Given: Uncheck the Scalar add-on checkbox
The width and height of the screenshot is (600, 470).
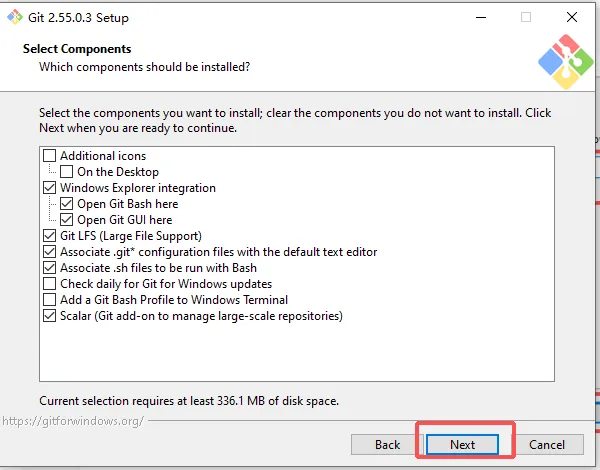Looking at the screenshot, I should coord(49,316).
